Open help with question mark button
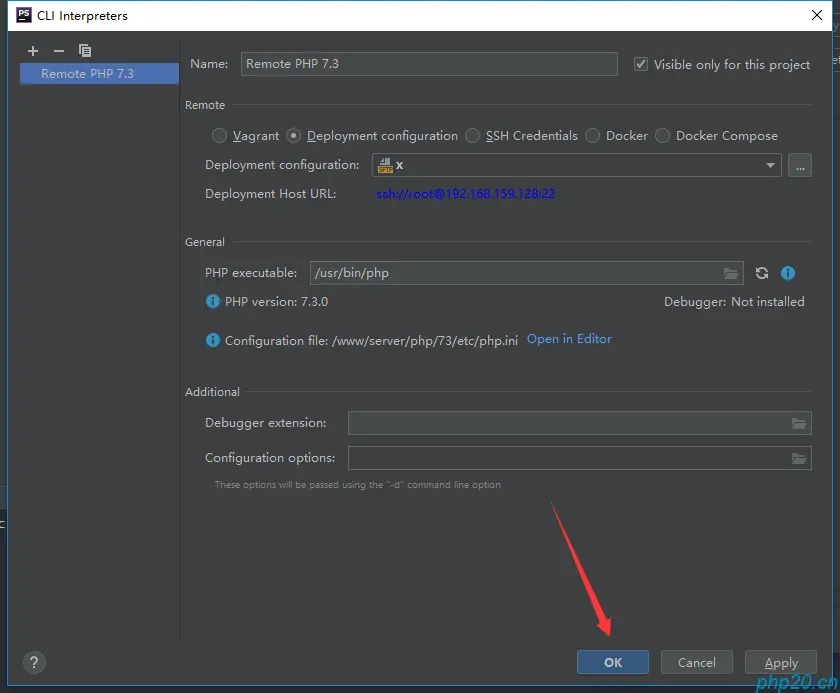The image size is (840, 693). (34, 662)
